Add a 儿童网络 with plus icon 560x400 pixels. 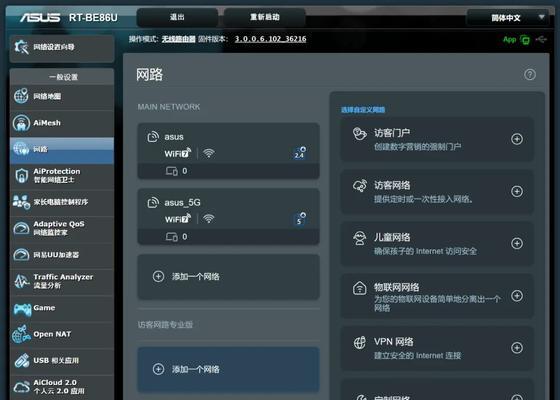(517, 243)
